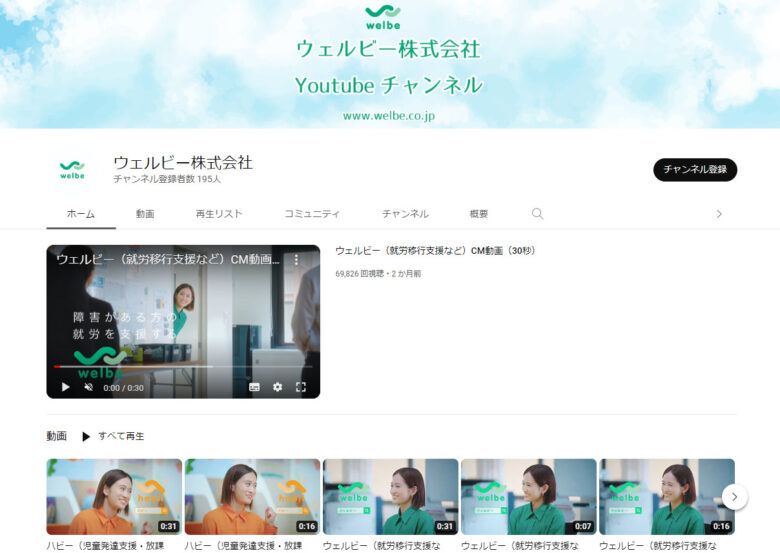The image size is (780, 553).
Task: Go to the チャンネル tab
Action: [405, 214]
